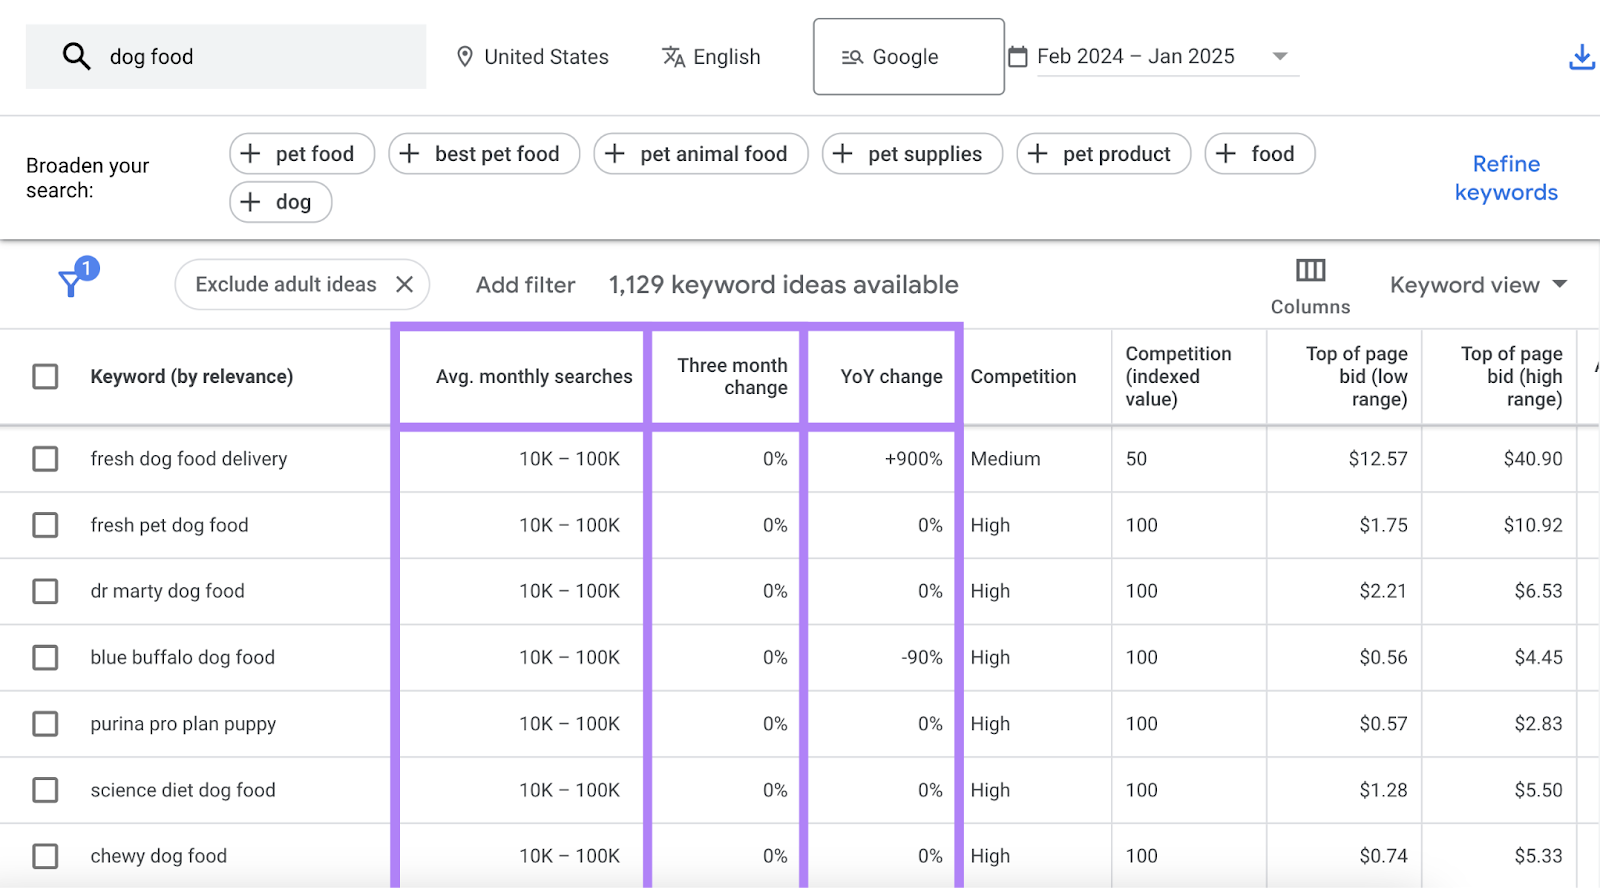Click Add filter
The height and width of the screenshot is (888, 1600).
[x=525, y=285]
